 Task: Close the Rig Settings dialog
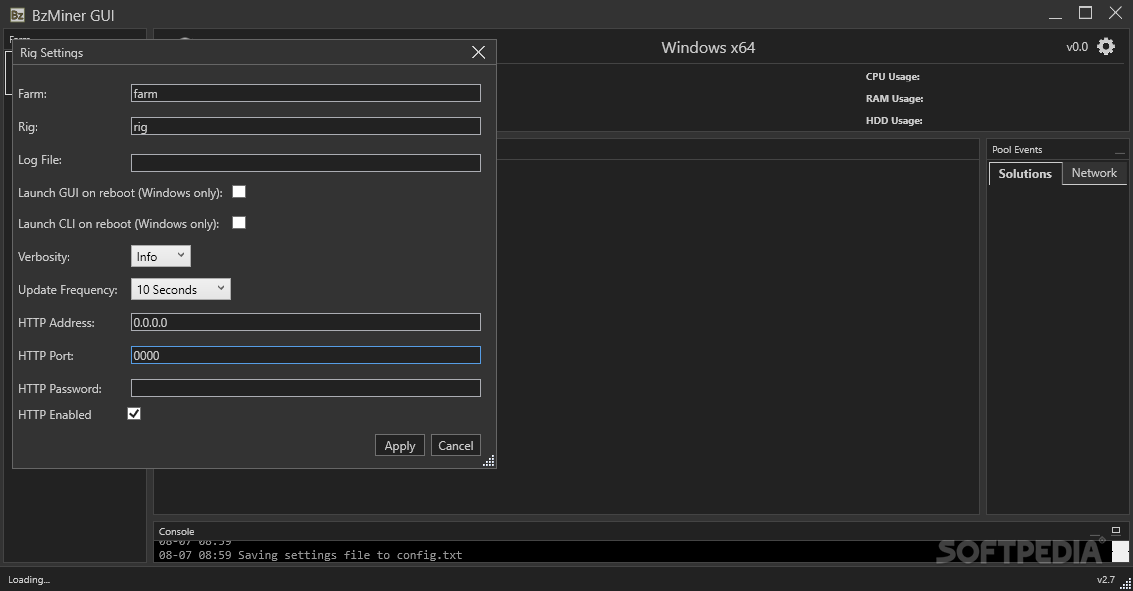pos(478,52)
